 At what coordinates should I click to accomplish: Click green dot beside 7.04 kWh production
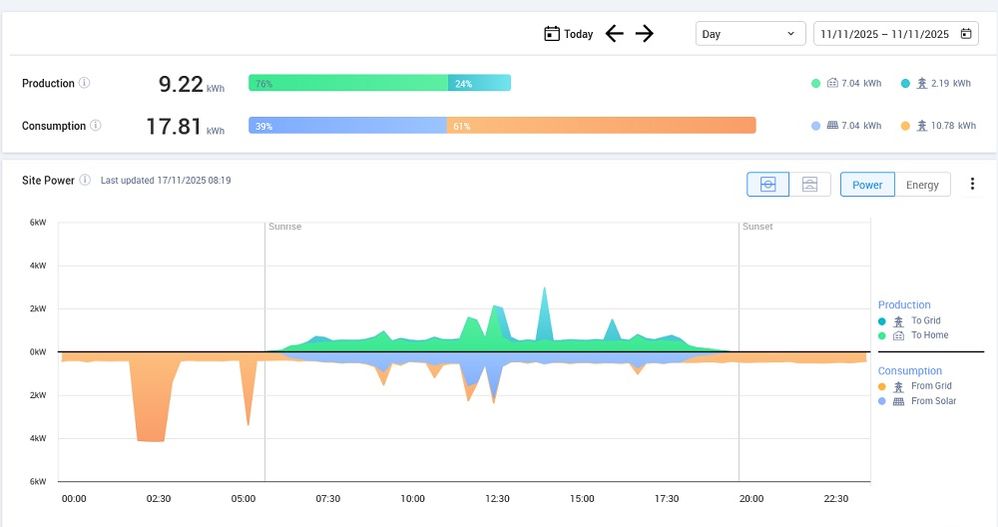click(815, 83)
